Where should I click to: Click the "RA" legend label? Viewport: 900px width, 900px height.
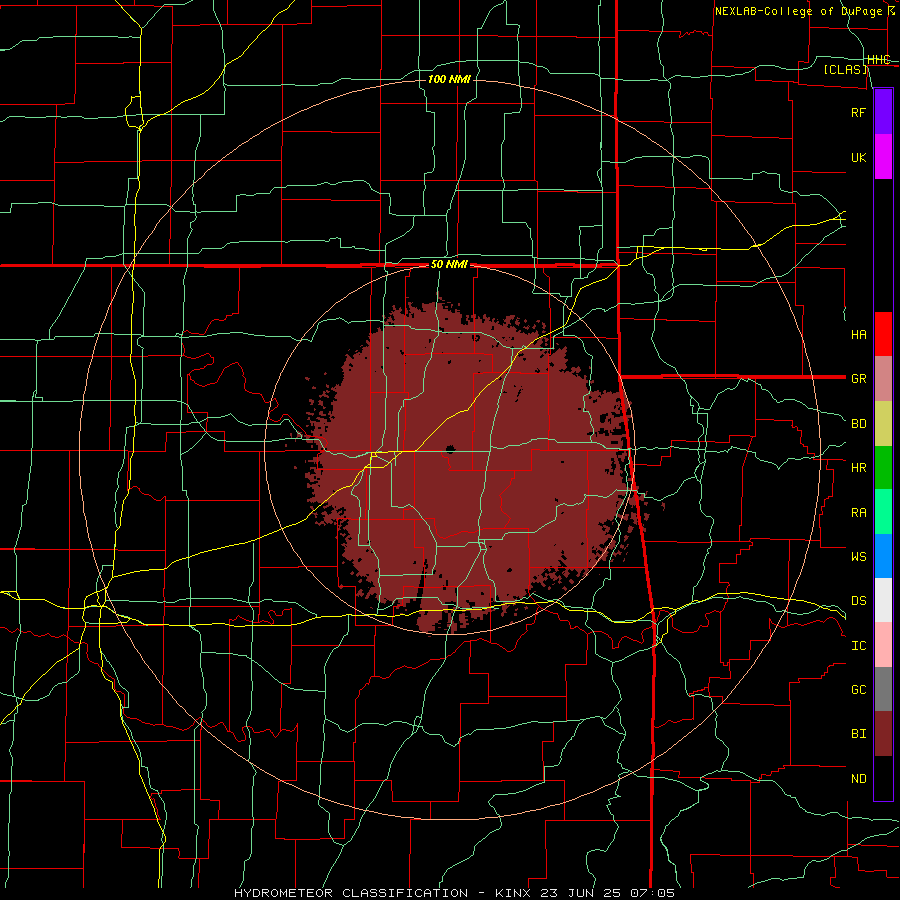tap(858, 512)
